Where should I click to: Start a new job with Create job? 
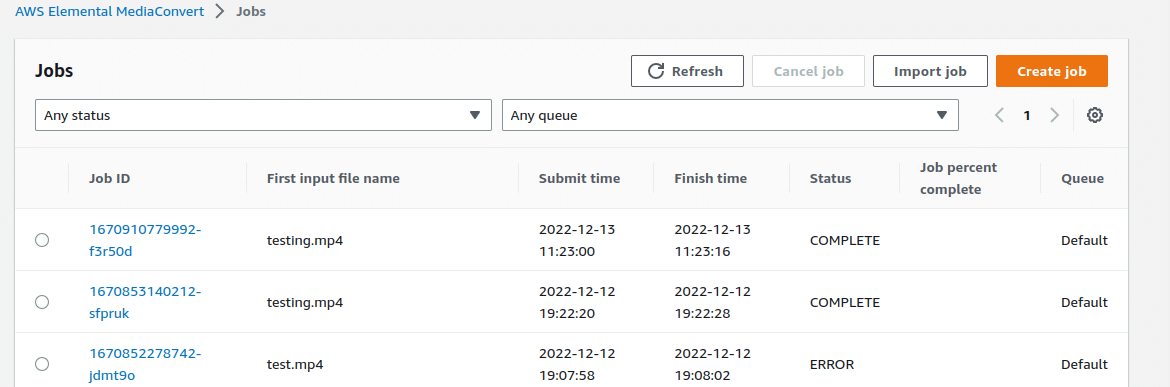point(1052,72)
